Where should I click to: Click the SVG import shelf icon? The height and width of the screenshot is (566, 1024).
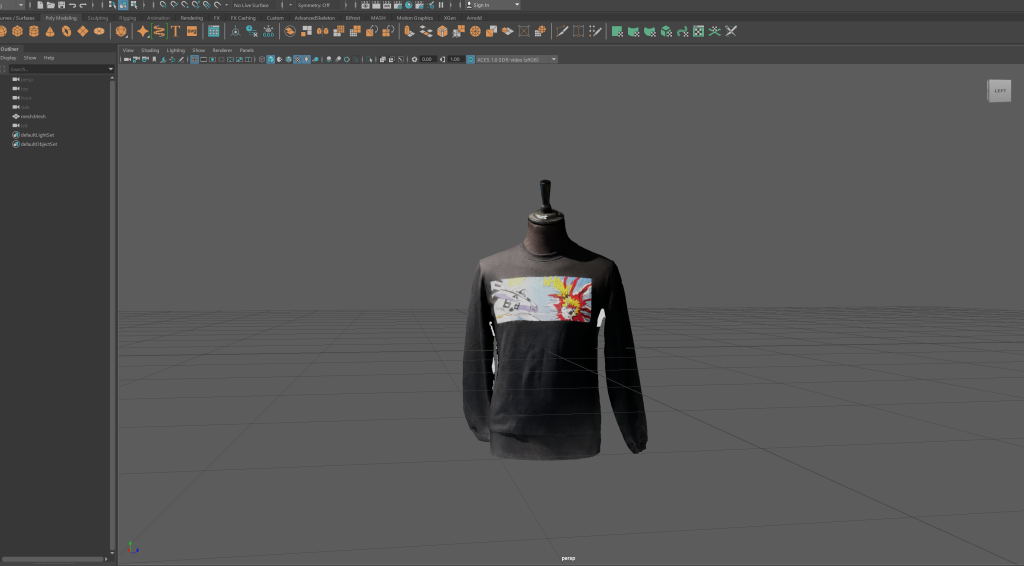(192, 31)
